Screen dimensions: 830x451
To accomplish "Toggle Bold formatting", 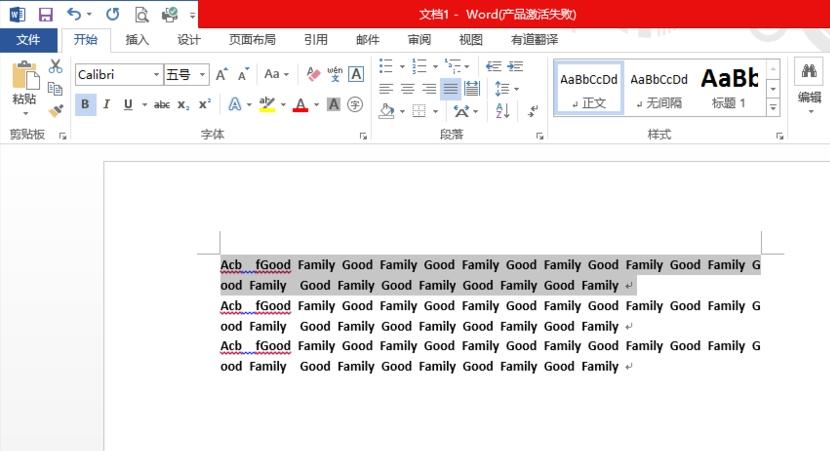I will (x=85, y=104).
